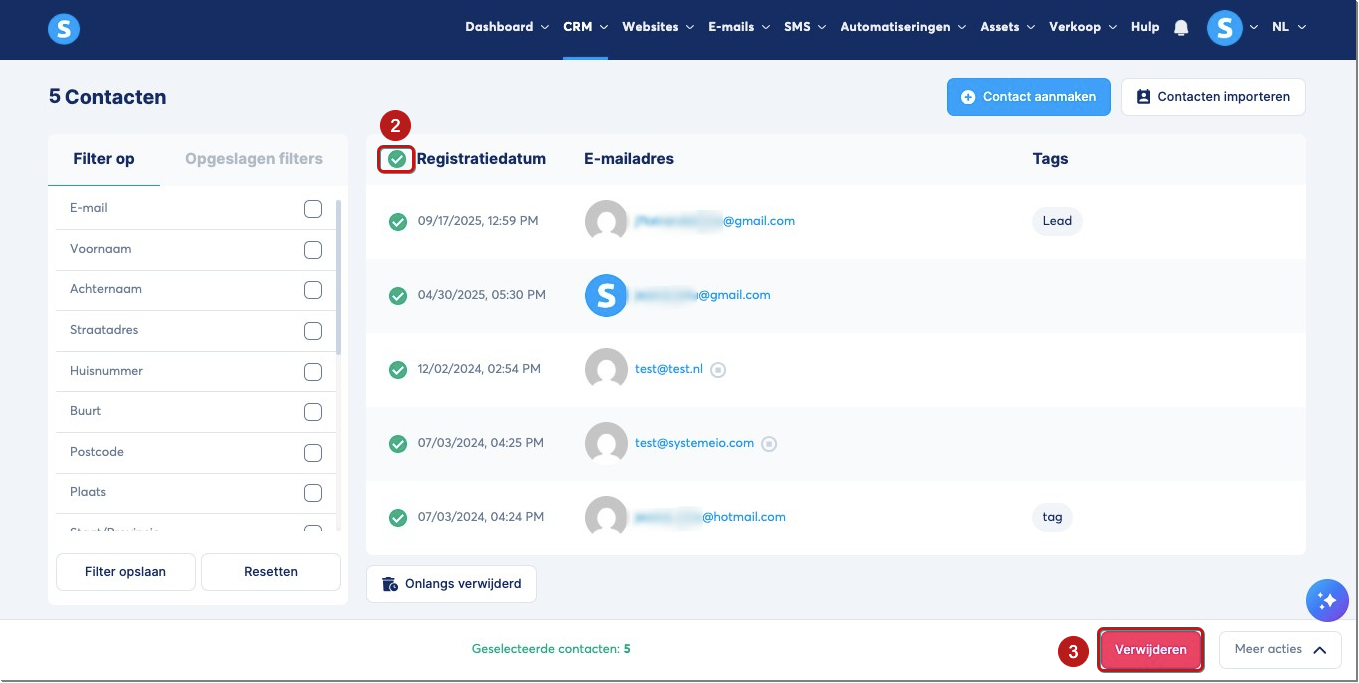Switch to the Opgeslagen filters tab
1359x683 pixels.
[x=254, y=159]
